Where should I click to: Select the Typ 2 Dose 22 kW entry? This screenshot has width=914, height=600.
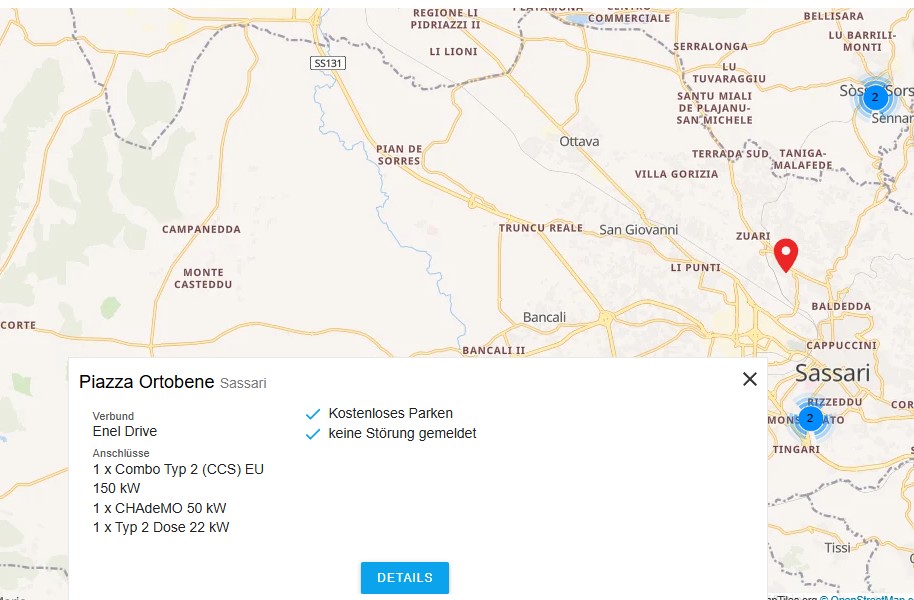[x=161, y=527]
